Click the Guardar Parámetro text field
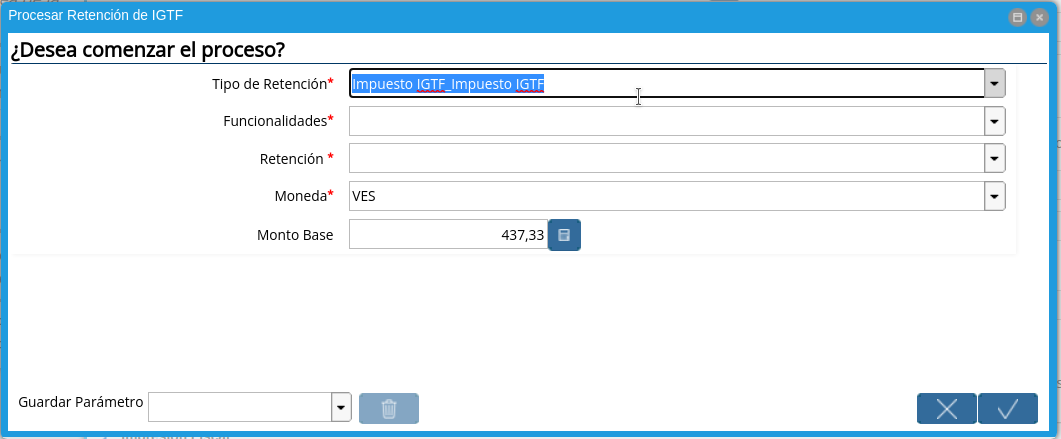 coord(240,407)
